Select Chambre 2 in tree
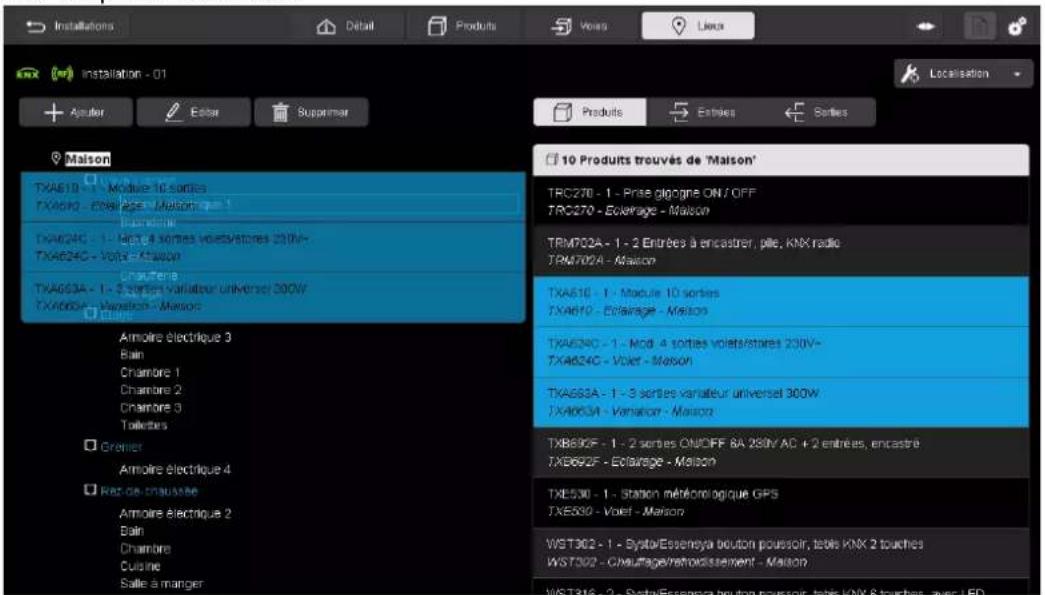This screenshot has width=1045, height=595. (x=151, y=390)
